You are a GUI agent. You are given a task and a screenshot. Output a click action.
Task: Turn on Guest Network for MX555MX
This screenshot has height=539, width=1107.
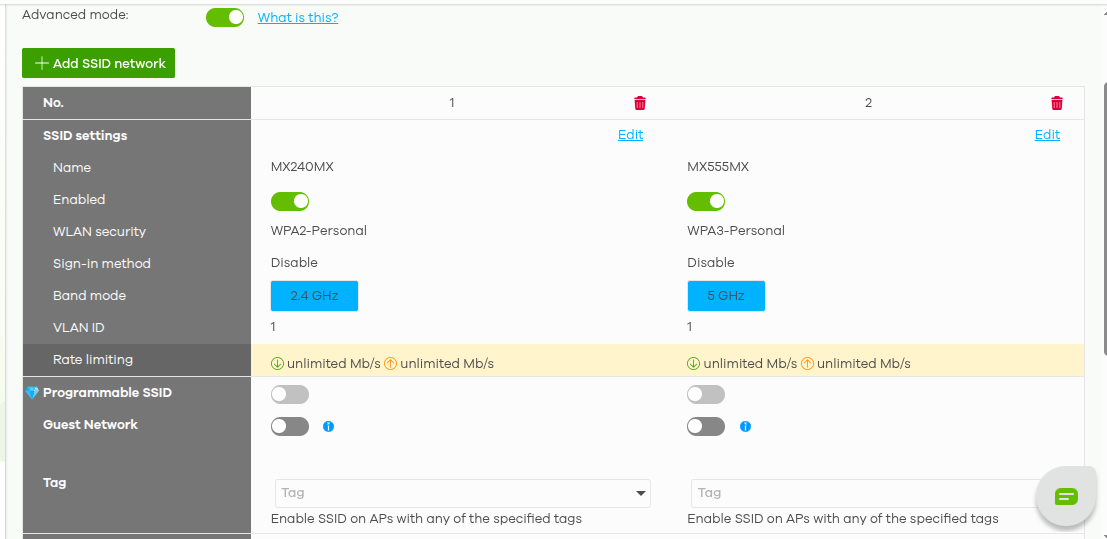point(706,427)
